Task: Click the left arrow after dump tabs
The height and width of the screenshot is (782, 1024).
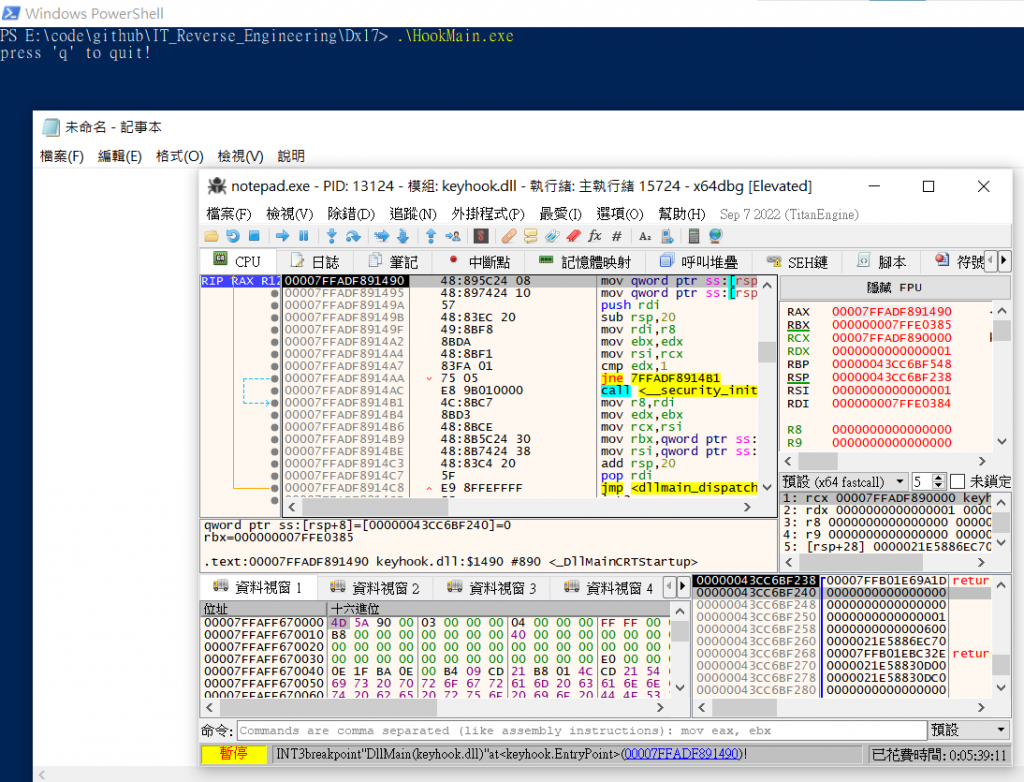Action: (669, 587)
